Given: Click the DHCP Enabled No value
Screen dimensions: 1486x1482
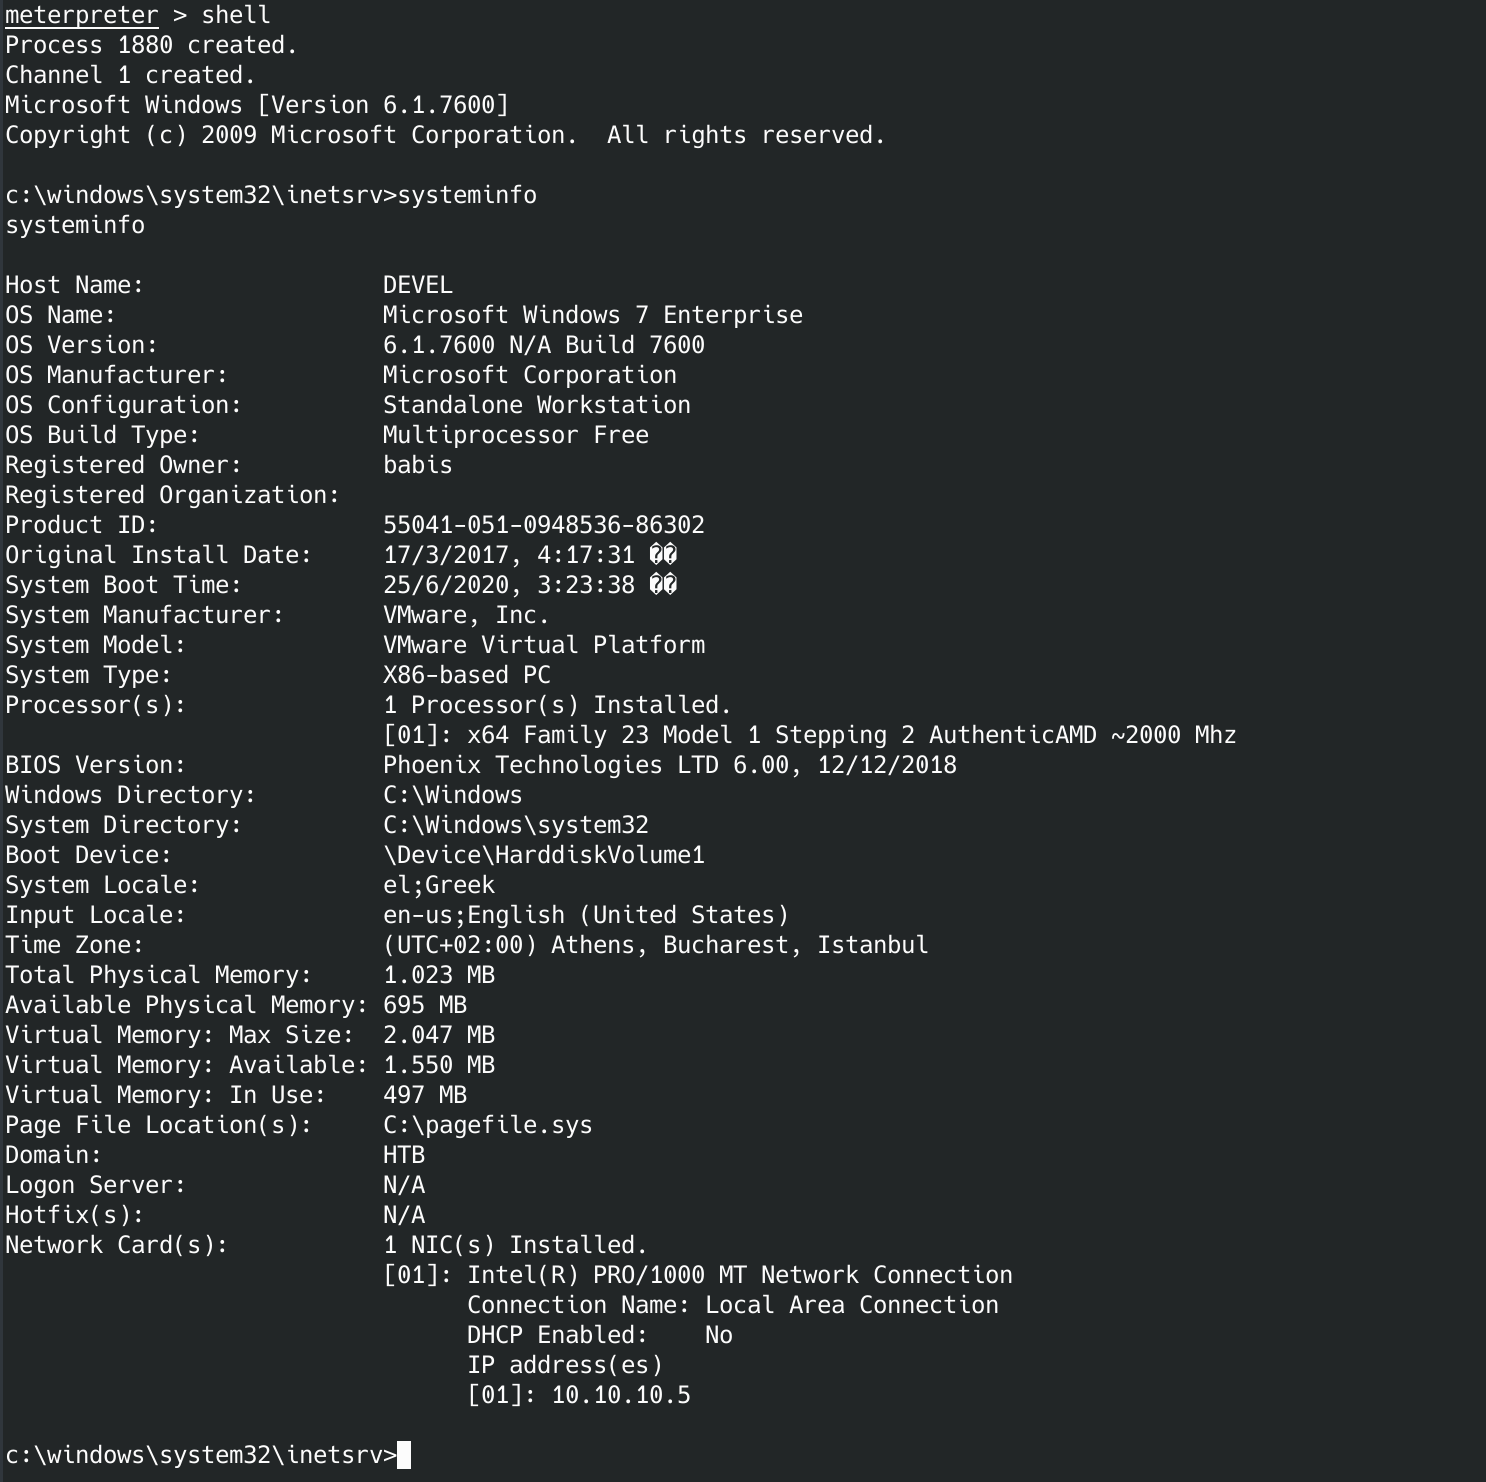Looking at the screenshot, I should coord(718,1335).
